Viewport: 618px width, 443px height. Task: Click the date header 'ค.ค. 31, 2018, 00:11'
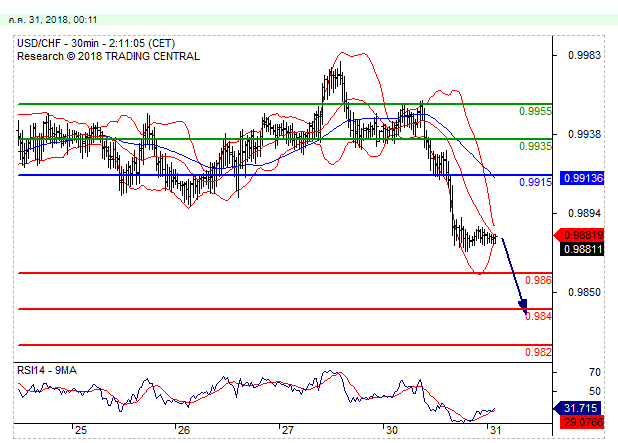click(x=53, y=20)
